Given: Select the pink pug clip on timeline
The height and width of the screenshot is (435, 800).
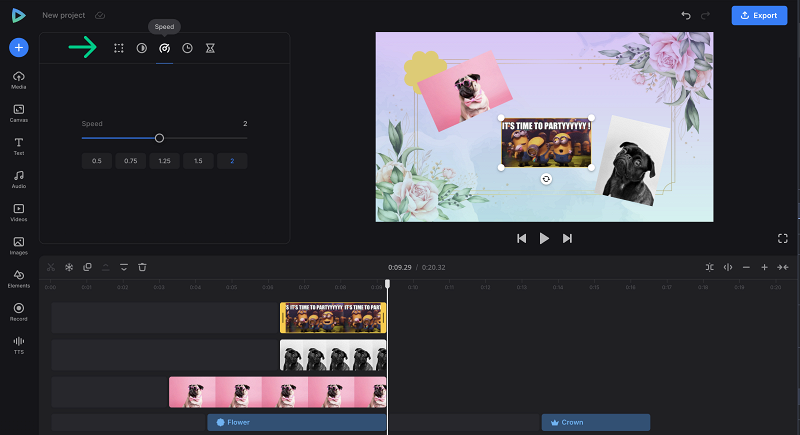Looking at the screenshot, I should click(x=277, y=392).
